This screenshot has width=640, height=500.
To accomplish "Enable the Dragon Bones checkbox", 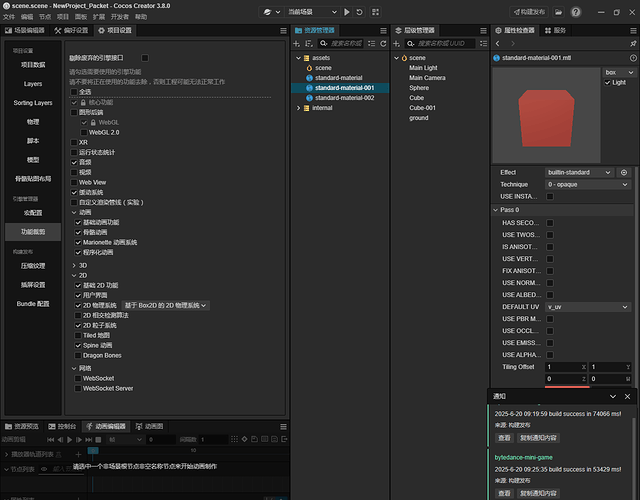I will [x=78, y=356].
